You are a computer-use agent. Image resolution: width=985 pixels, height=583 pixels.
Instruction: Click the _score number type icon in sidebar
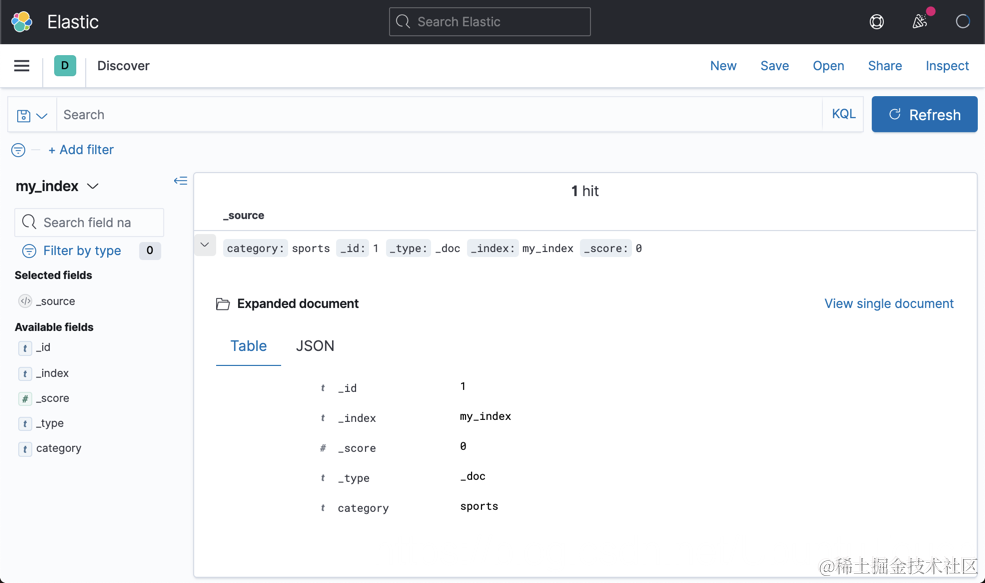point(24,399)
